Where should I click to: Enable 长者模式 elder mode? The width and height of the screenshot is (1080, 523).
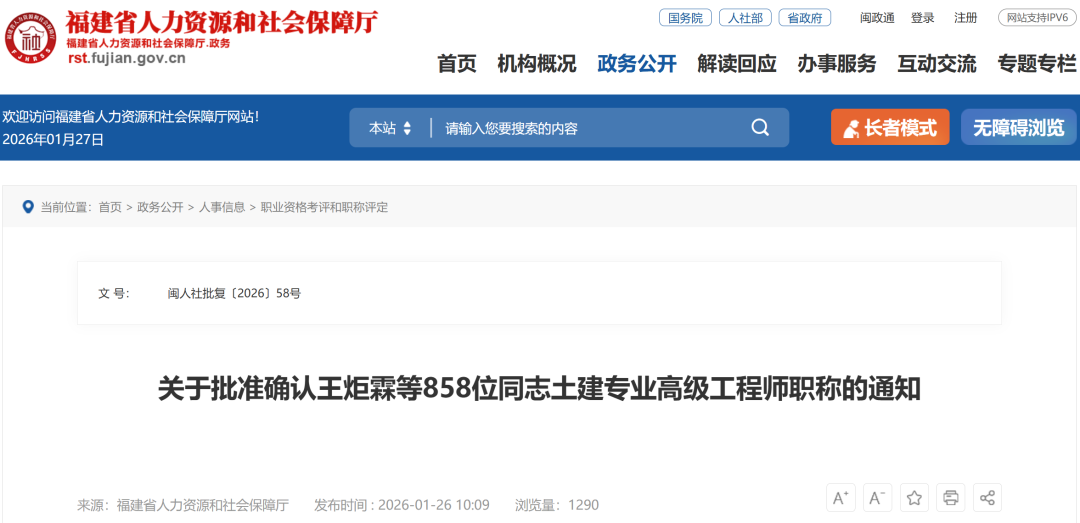pos(890,128)
